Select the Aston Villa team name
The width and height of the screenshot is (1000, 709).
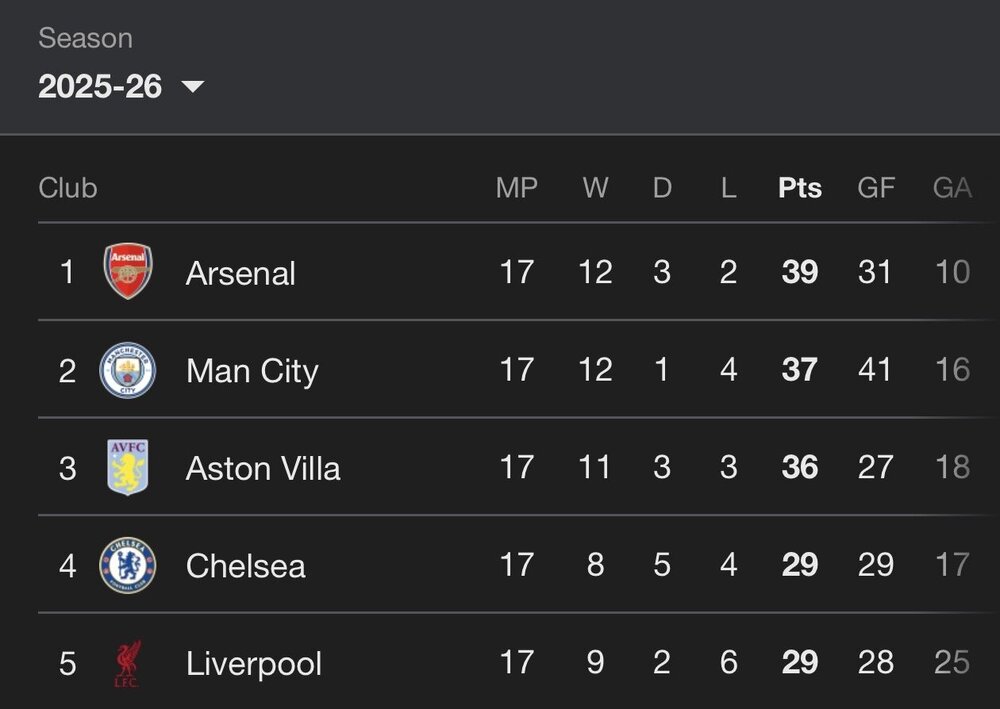pos(263,469)
